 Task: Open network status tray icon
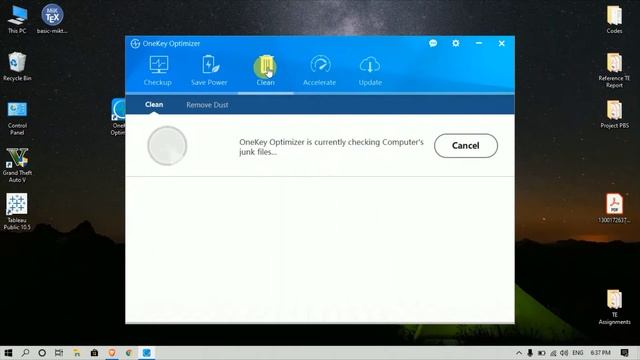tap(553, 353)
